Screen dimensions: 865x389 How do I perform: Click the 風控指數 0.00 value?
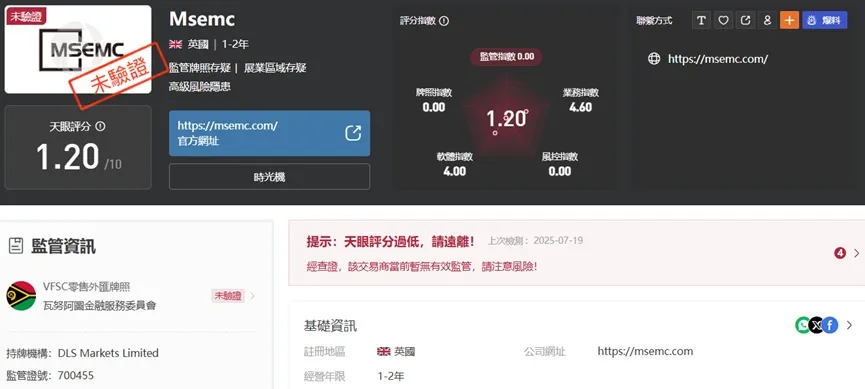(559, 171)
